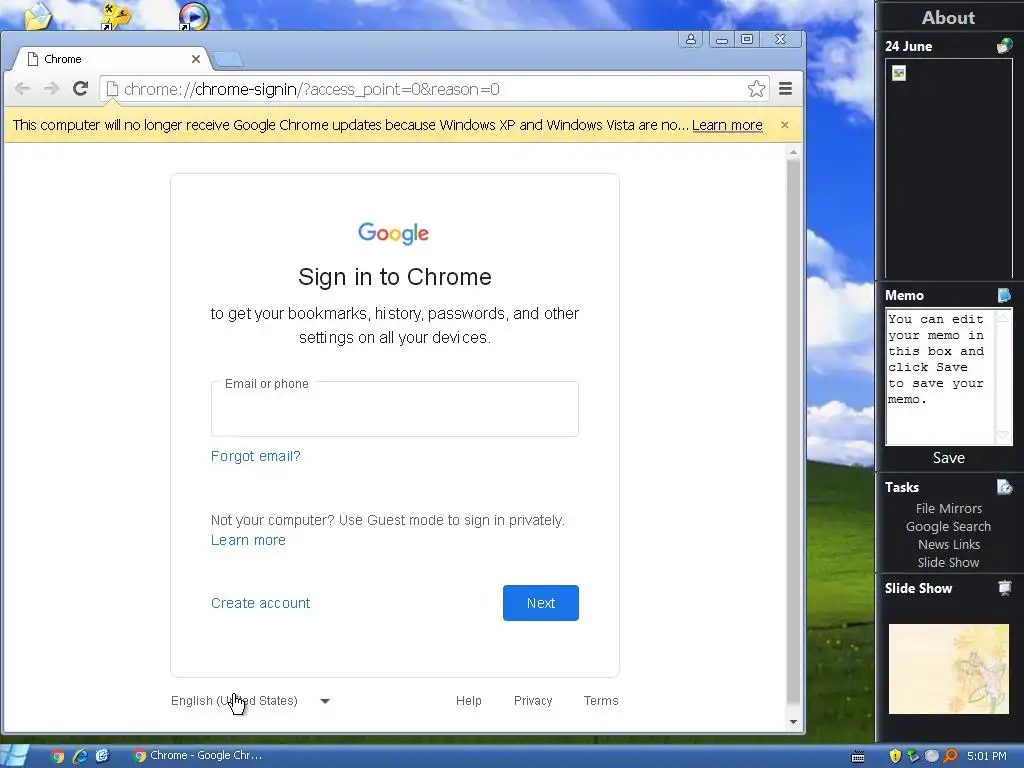Click the third quick launch icon
Screen dimensions: 1024x768
(103, 756)
